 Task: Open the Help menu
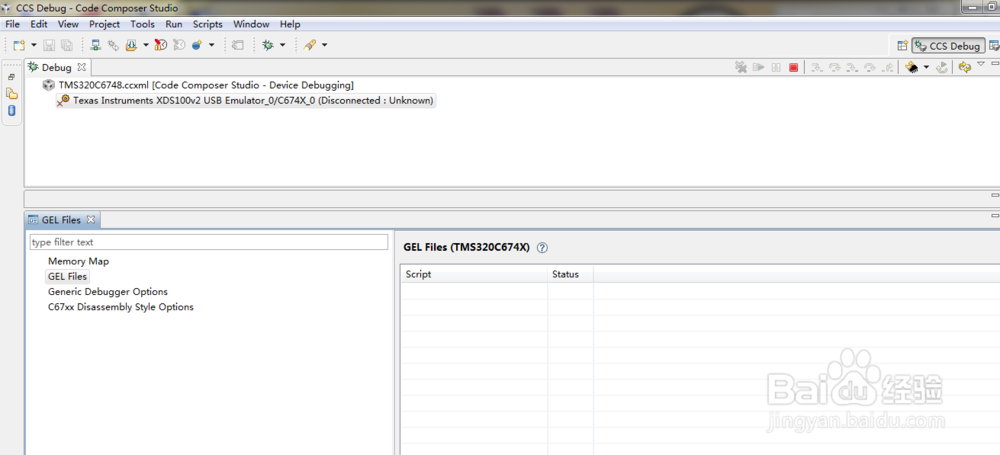tap(290, 24)
